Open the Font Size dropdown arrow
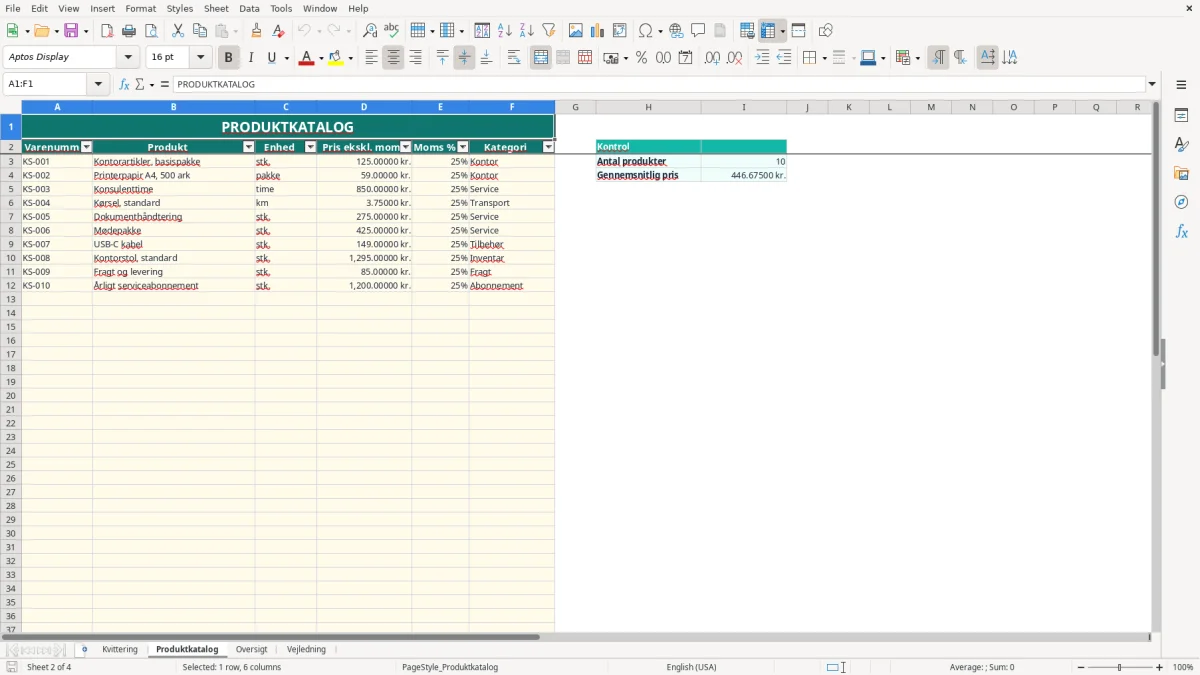Screen dimensions: 1200x675 pyautogui.click(x=200, y=58)
